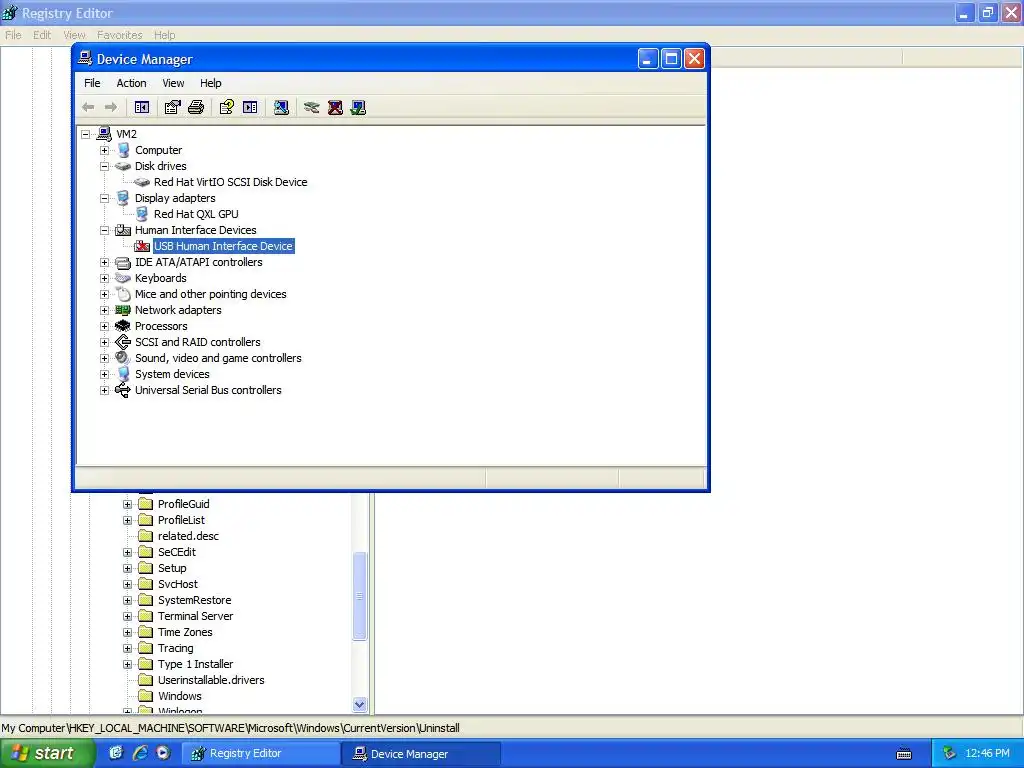Click the Print toolbar icon

[196, 107]
